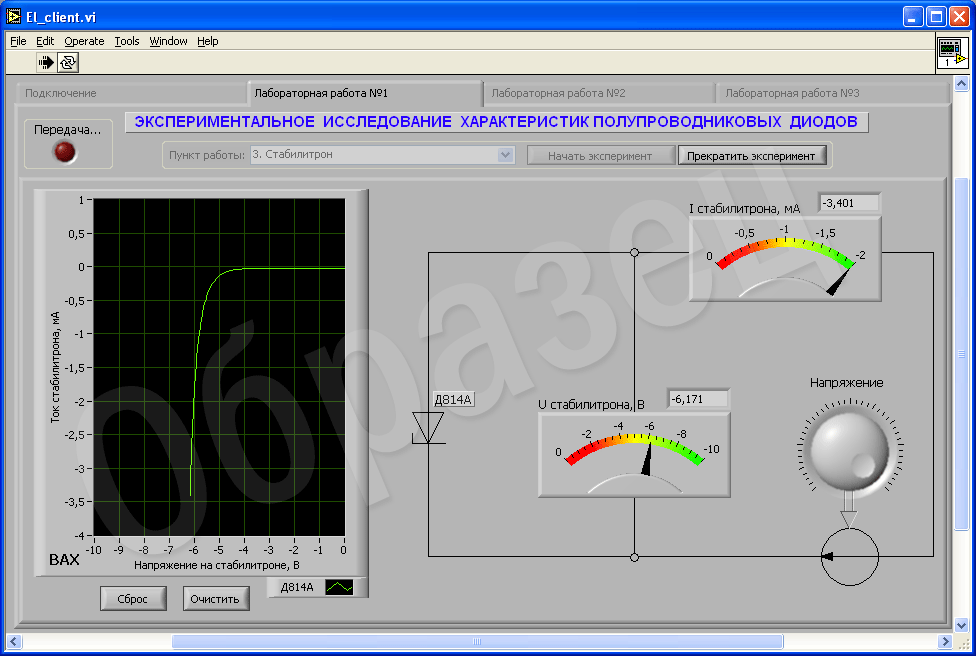Click the Напряжение label above the knob

coord(847,383)
